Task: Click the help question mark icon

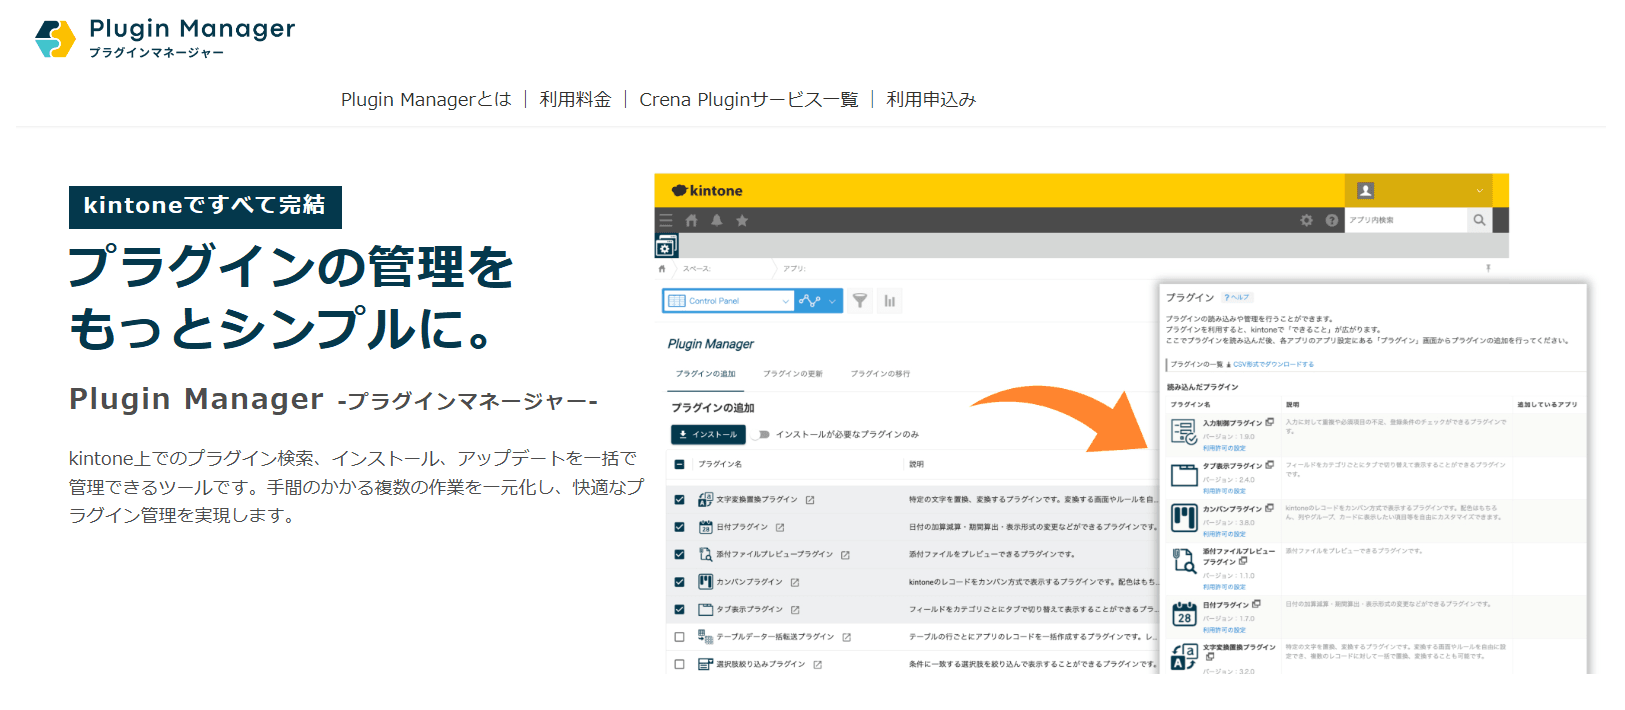Action: point(1332,220)
